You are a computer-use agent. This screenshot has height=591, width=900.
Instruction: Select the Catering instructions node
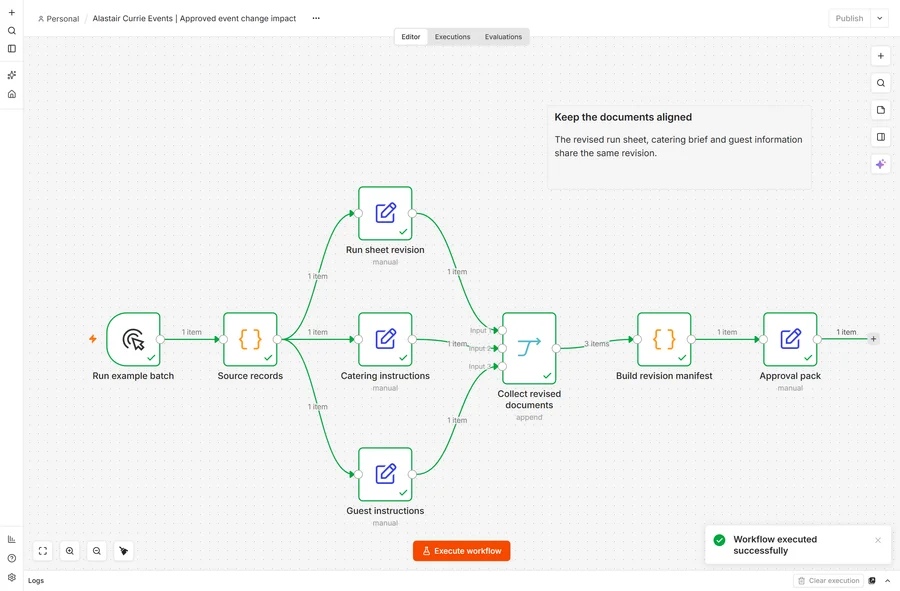385,339
